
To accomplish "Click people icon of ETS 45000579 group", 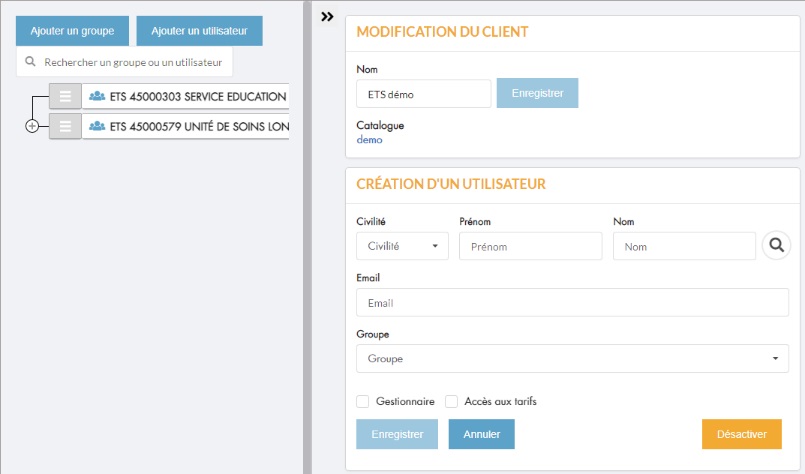I will click(x=97, y=126).
